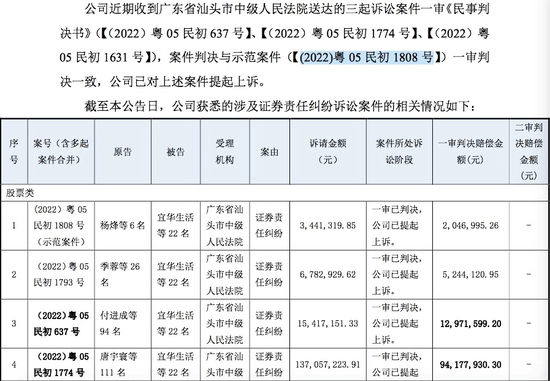Click bold judgment amount 94,177,930.30

471,365
